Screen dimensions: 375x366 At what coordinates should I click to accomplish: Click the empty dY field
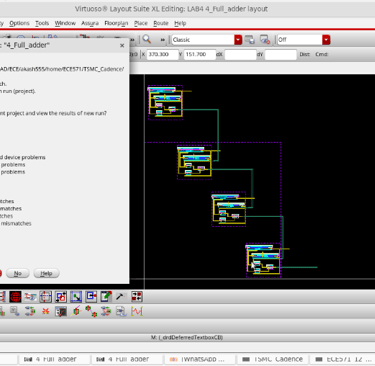click(281, 54)
